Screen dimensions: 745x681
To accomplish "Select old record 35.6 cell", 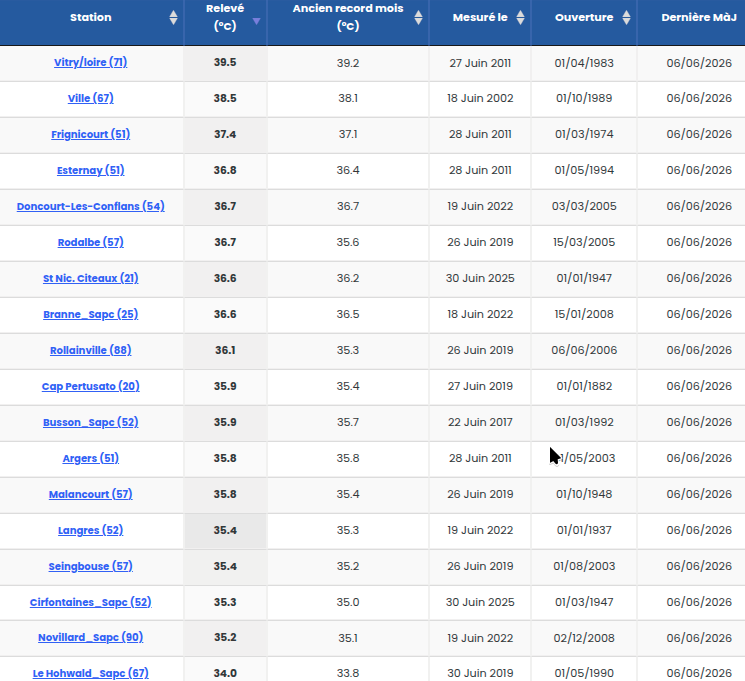I will pyautogui.click(x=348, y=242).
